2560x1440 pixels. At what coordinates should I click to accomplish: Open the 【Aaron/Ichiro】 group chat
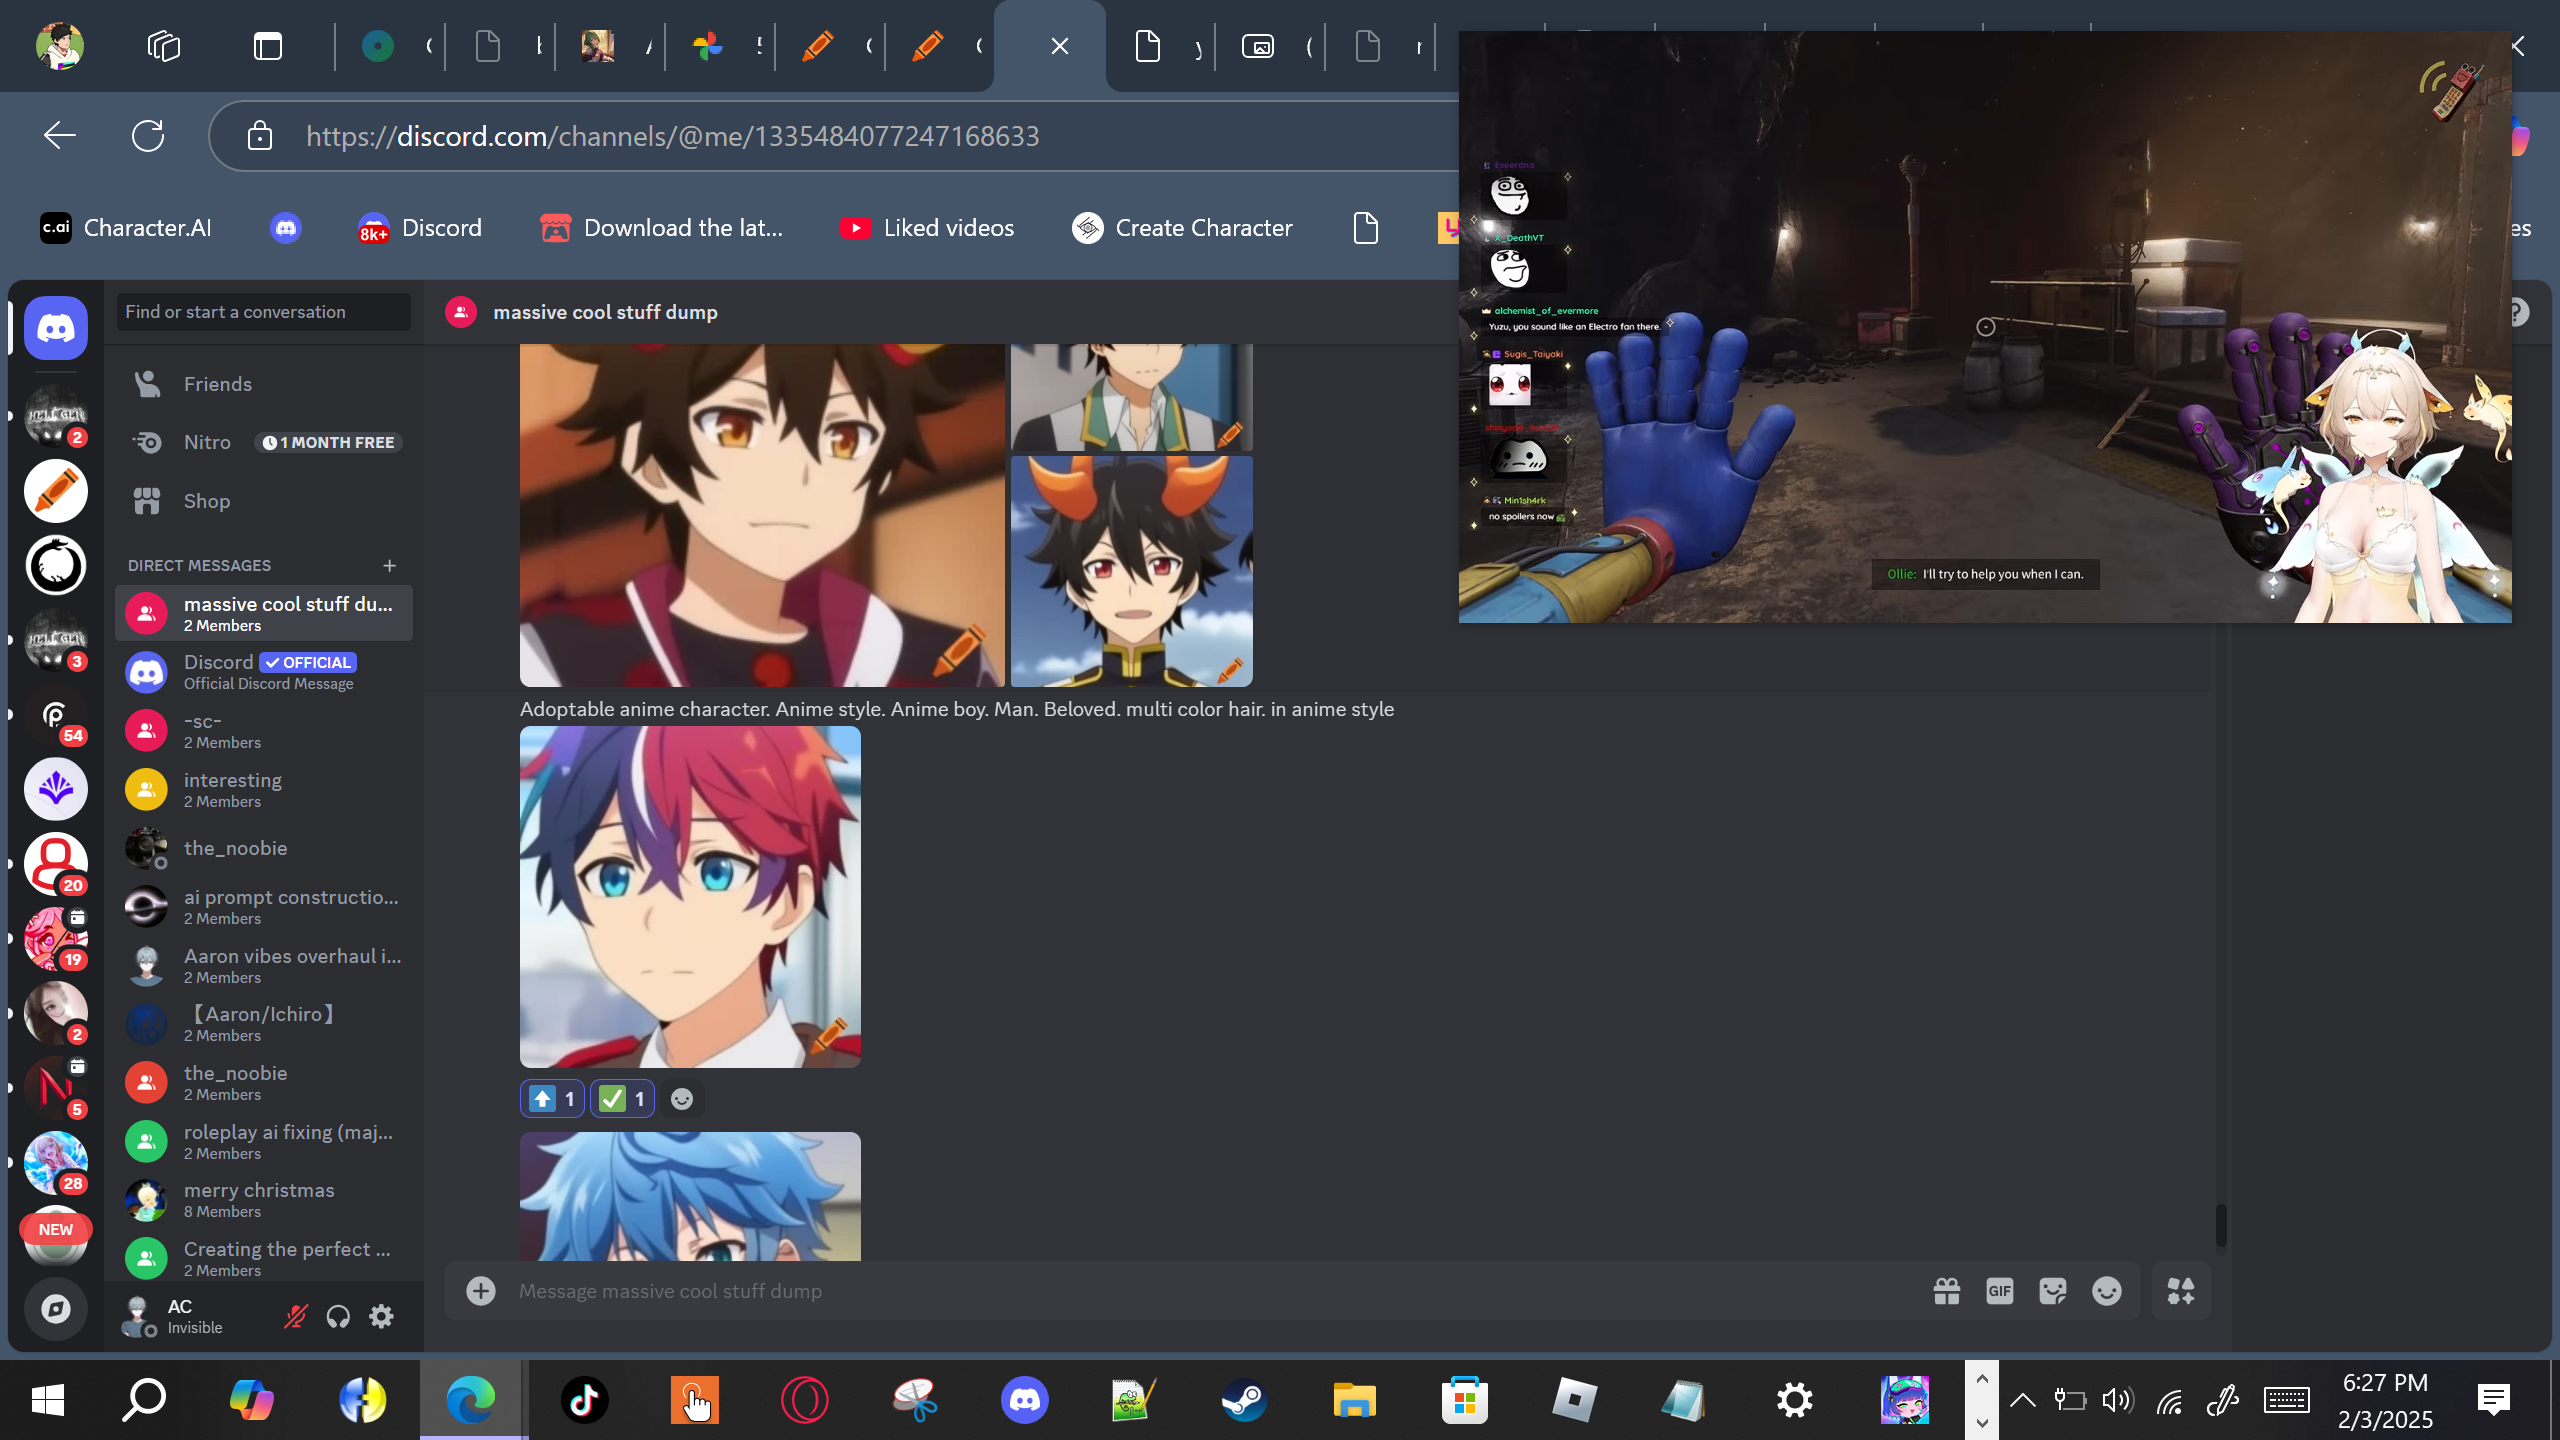coord(264,1024)
